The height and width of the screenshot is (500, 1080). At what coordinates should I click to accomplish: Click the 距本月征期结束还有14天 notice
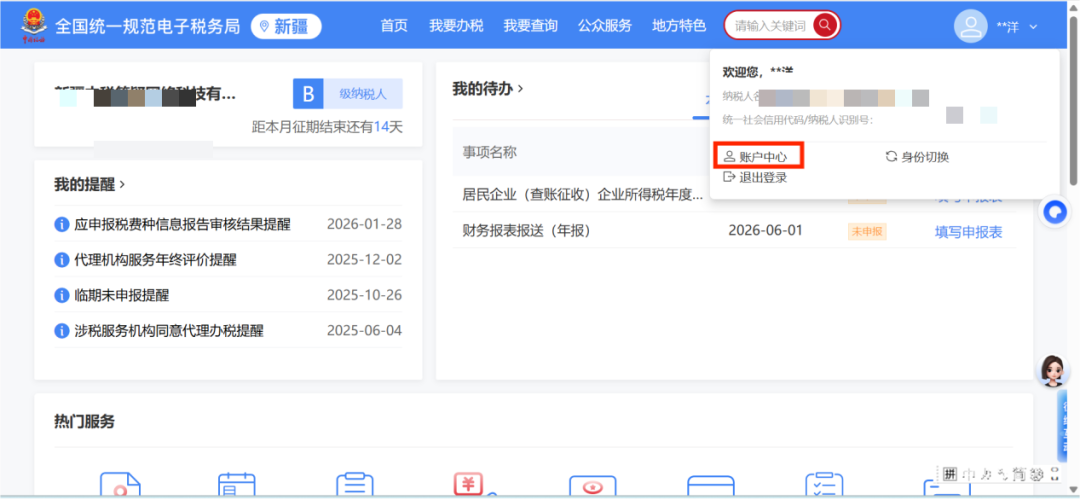(x=327, y=127)
